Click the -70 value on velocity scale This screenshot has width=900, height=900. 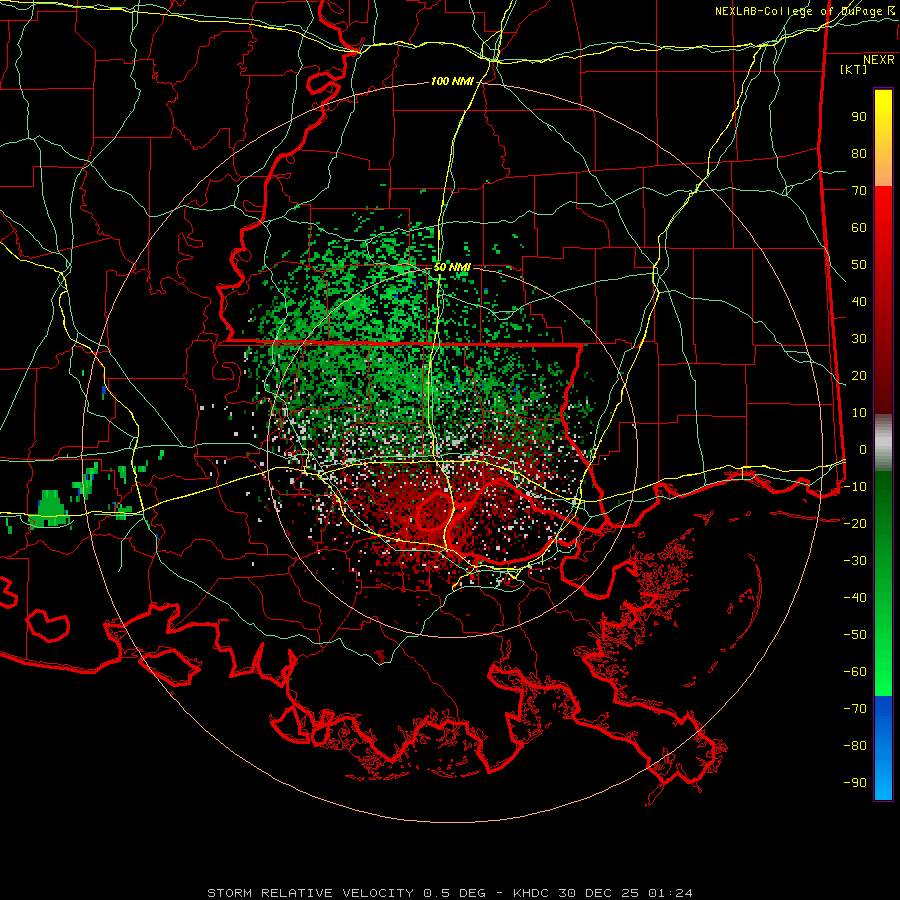click(855, 709)
